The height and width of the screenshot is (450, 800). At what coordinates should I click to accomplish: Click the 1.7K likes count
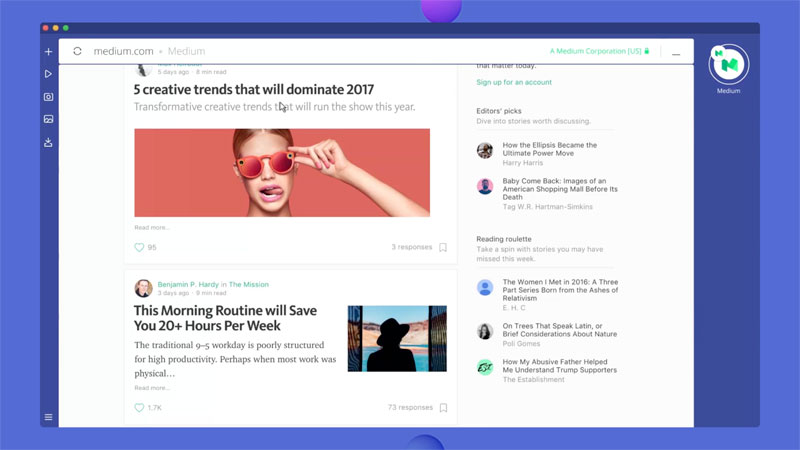(155, 408)
